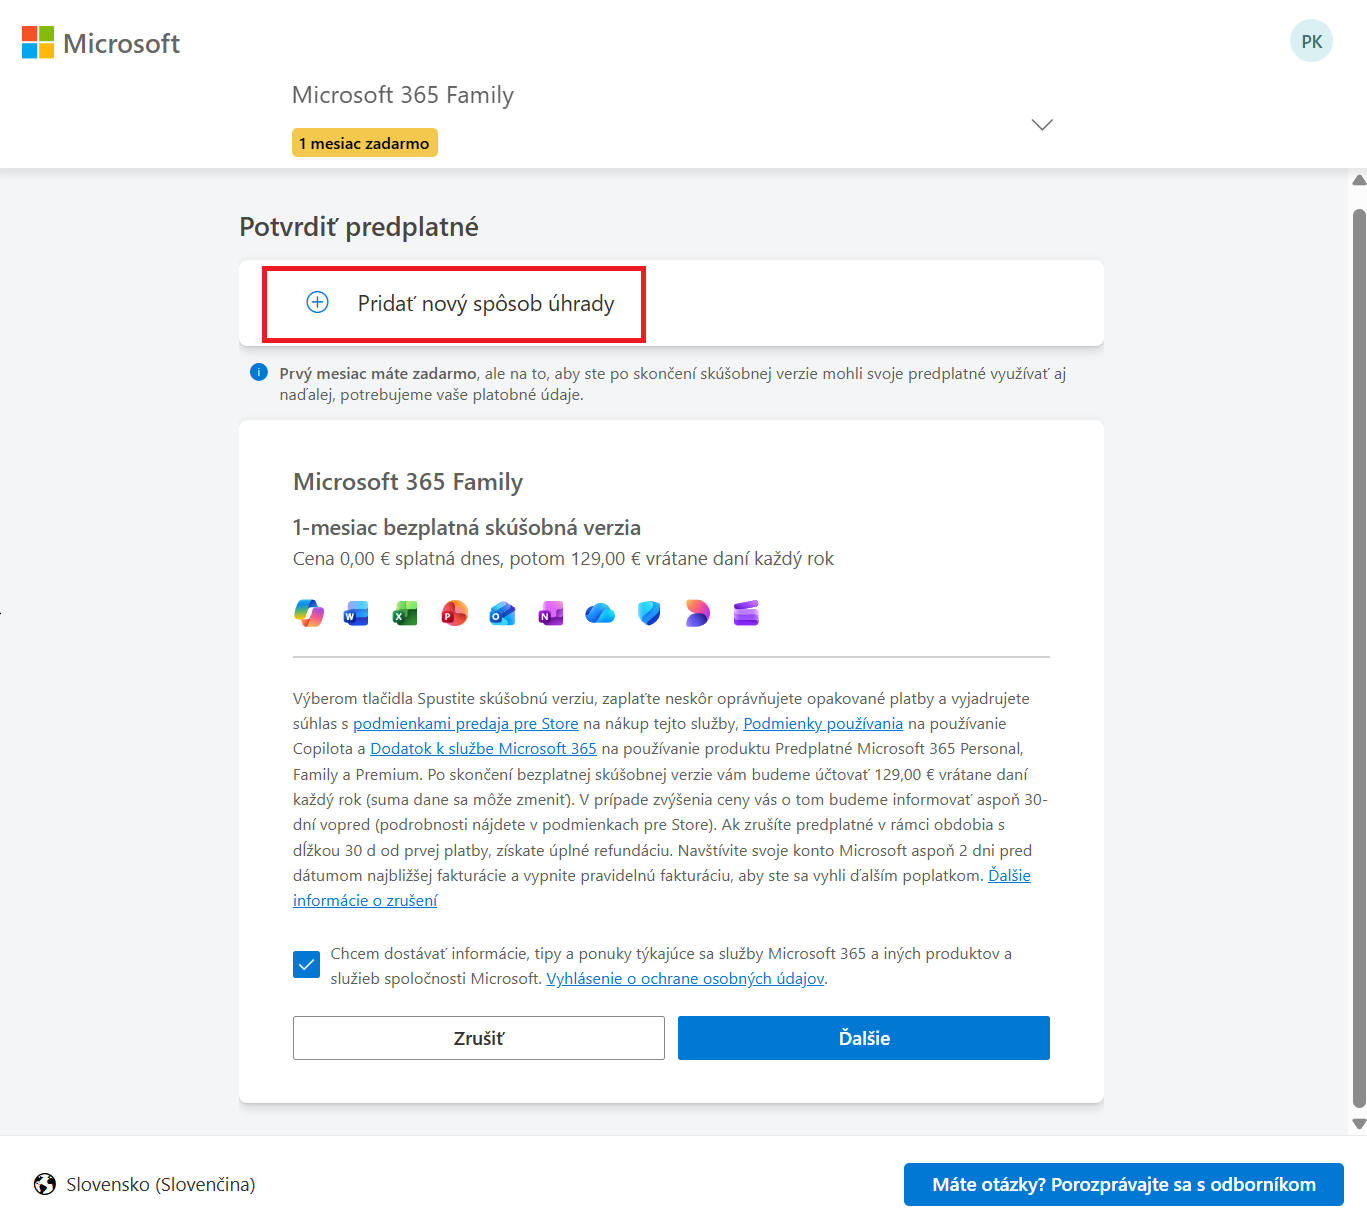Click the OneDrive cloud icon
The width and height of the screenshot is (1367, 1229).
coord(600,613)
